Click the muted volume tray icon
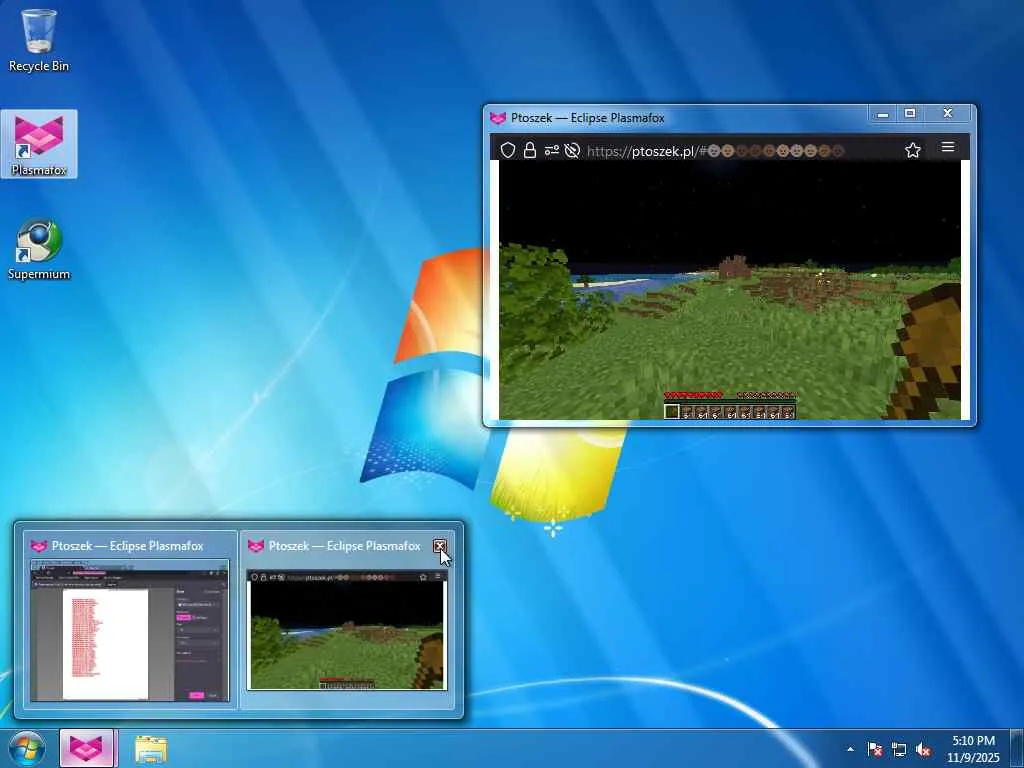The height and width of the screenshot is (768, 1024). click(x=923, y=750)
